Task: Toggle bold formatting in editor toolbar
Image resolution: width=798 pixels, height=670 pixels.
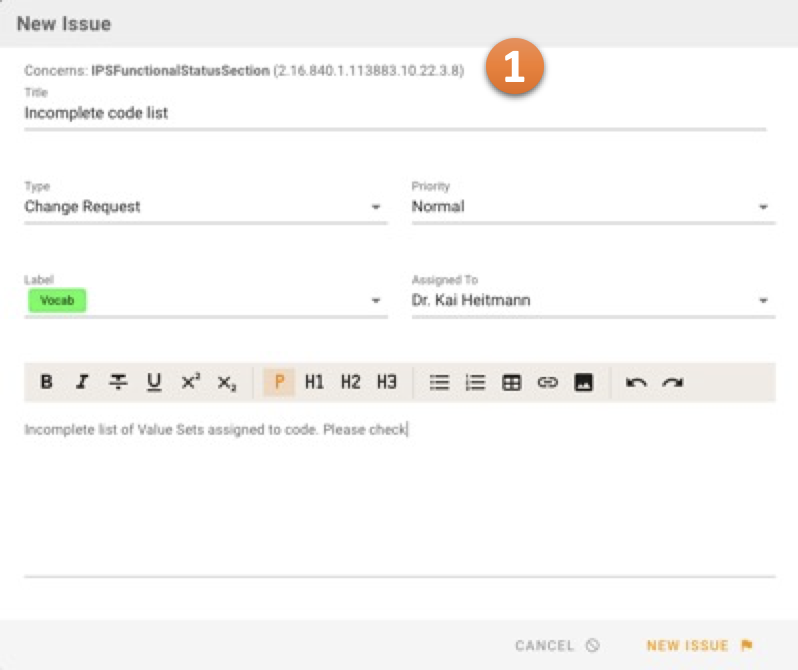Action: pos(46,382)
